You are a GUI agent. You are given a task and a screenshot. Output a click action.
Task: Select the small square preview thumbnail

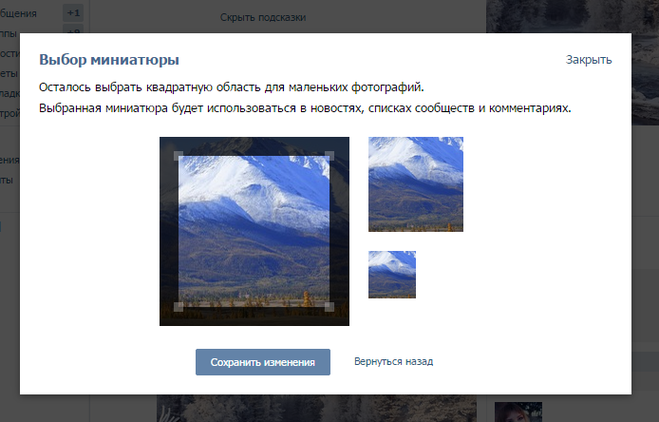click(392, 274)
